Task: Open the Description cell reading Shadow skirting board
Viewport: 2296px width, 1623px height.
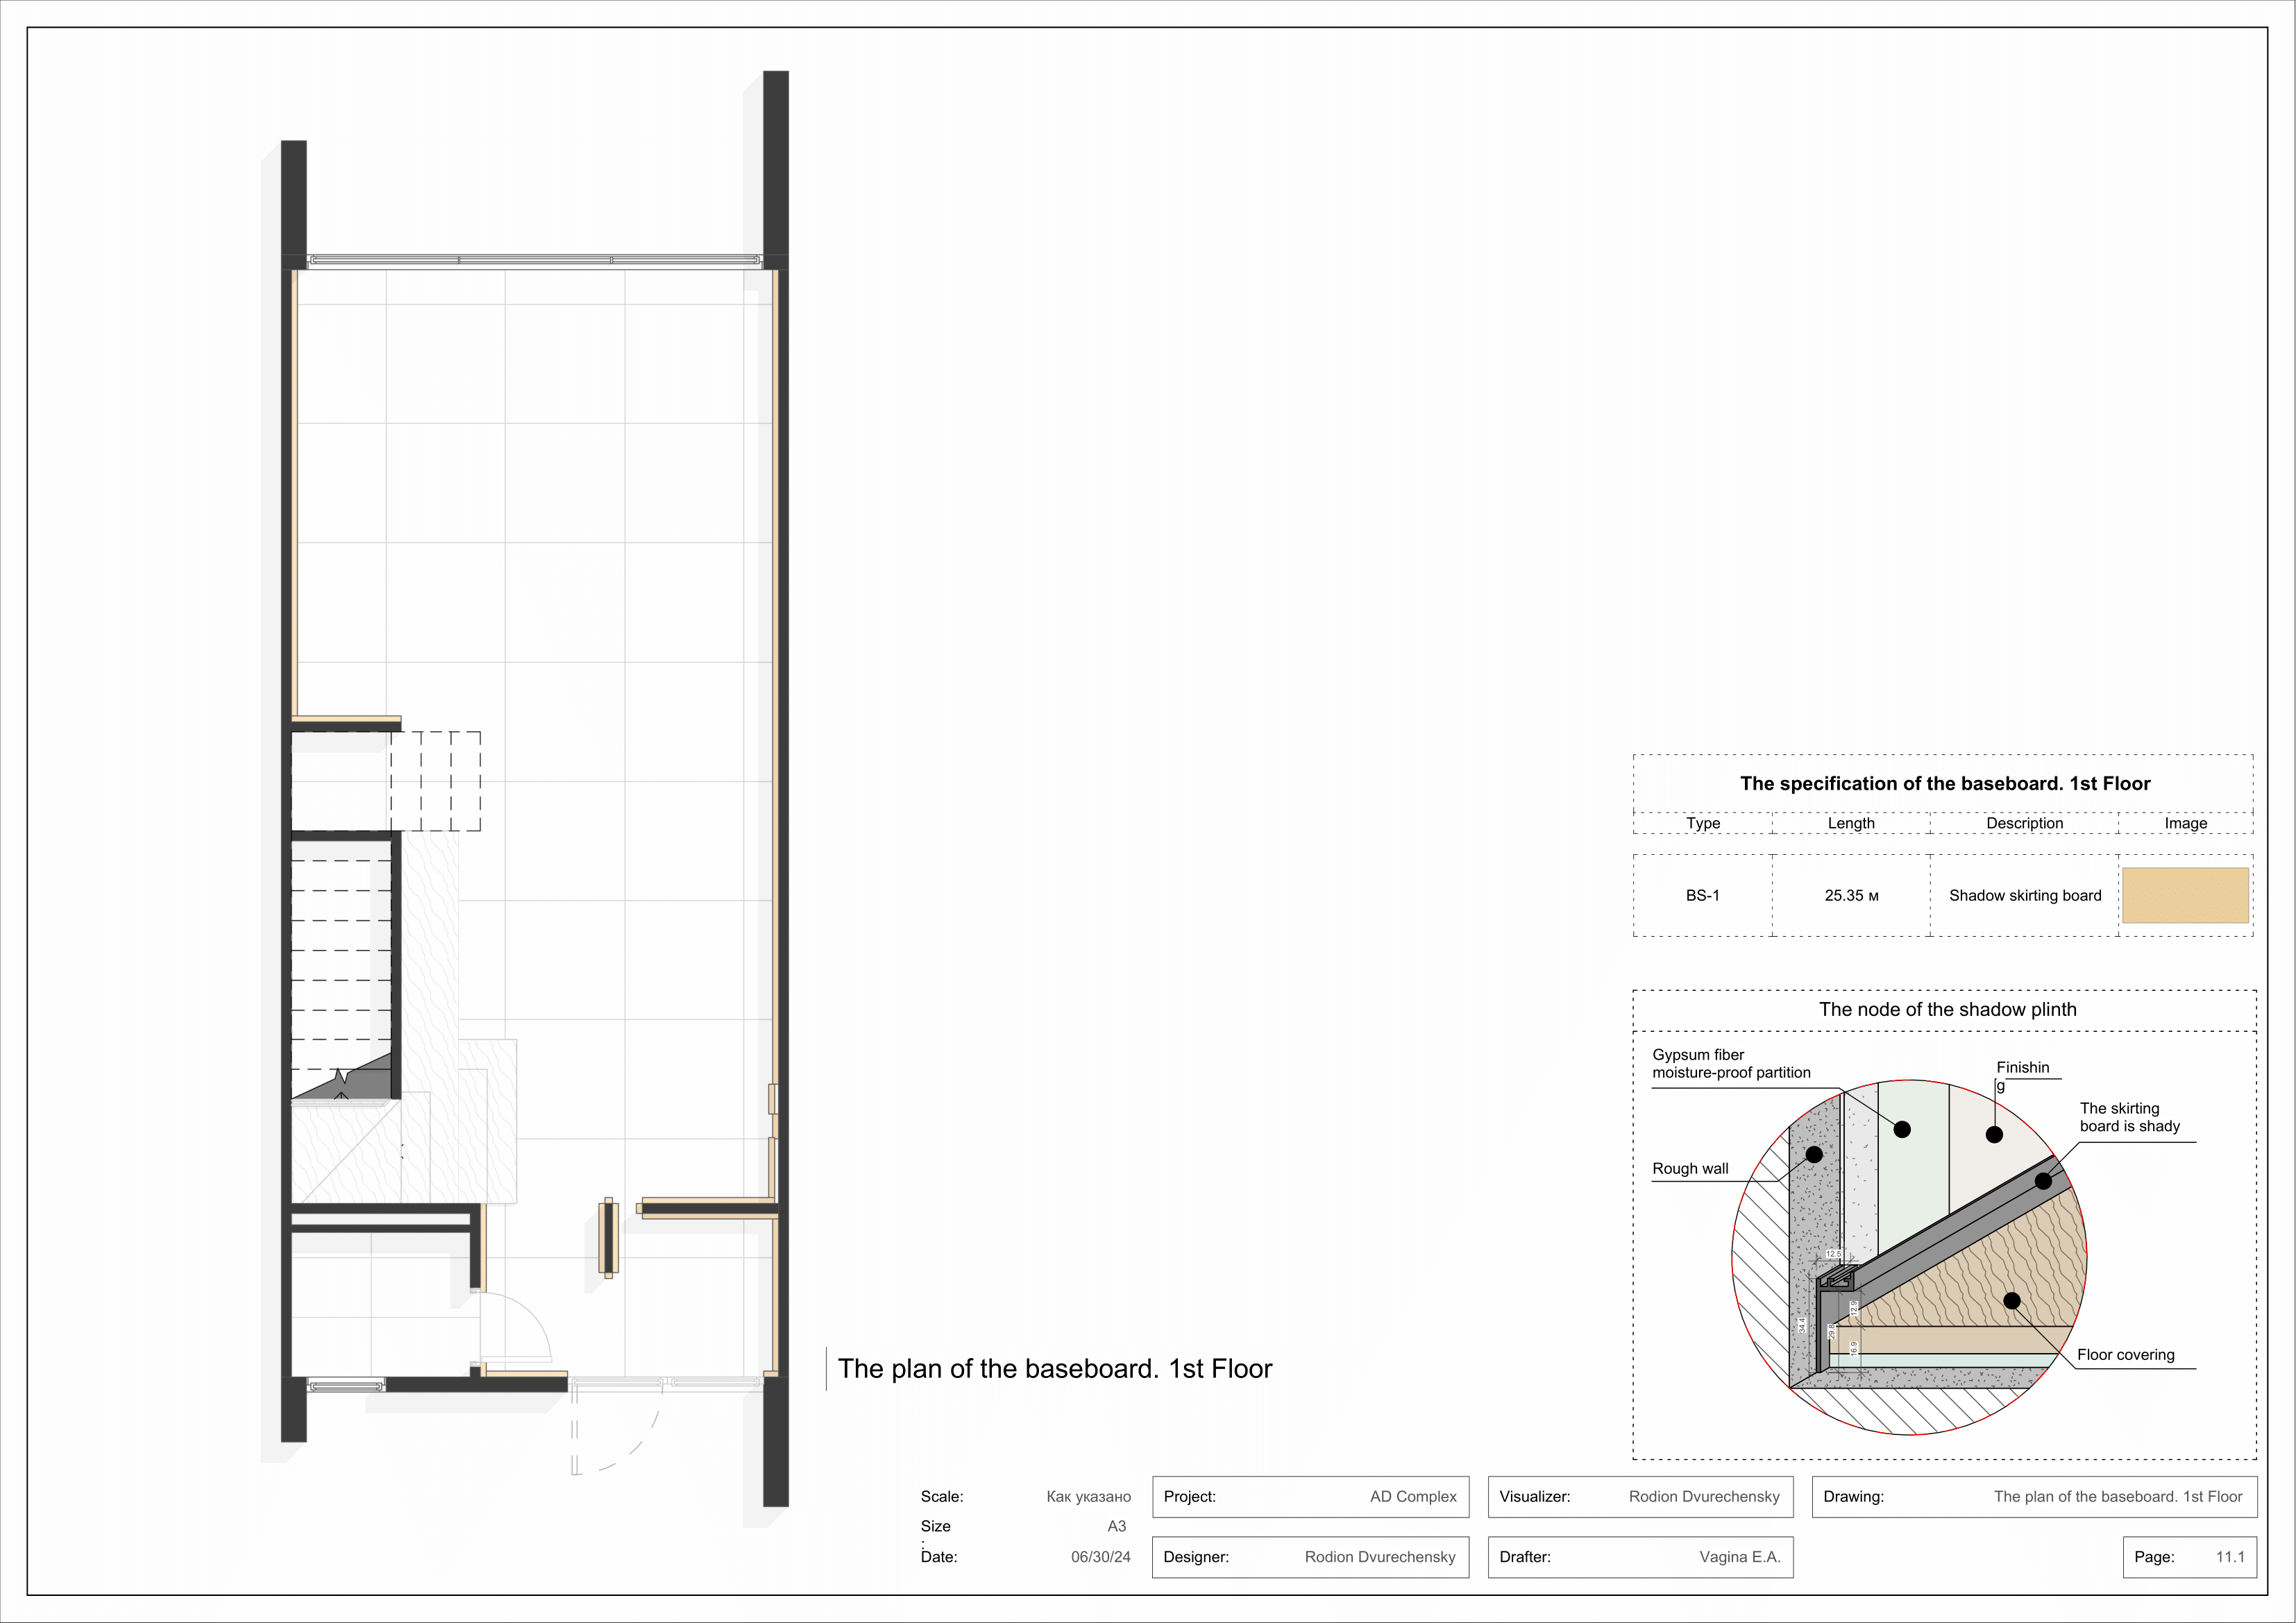Action: click(2025, 896)
